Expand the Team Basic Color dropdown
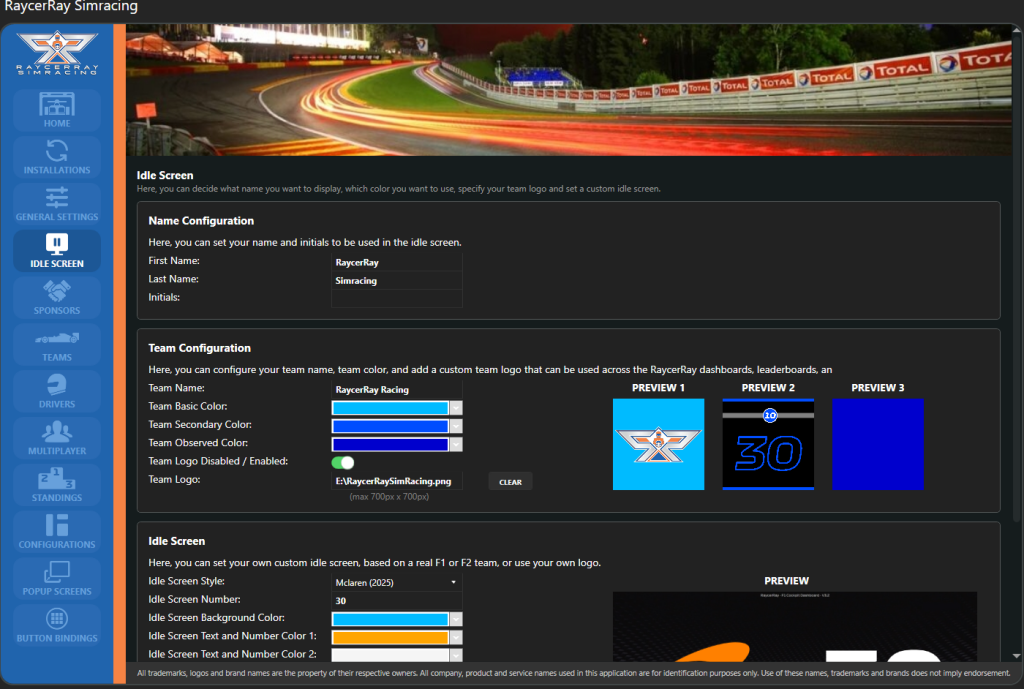 tap(456, 407)
